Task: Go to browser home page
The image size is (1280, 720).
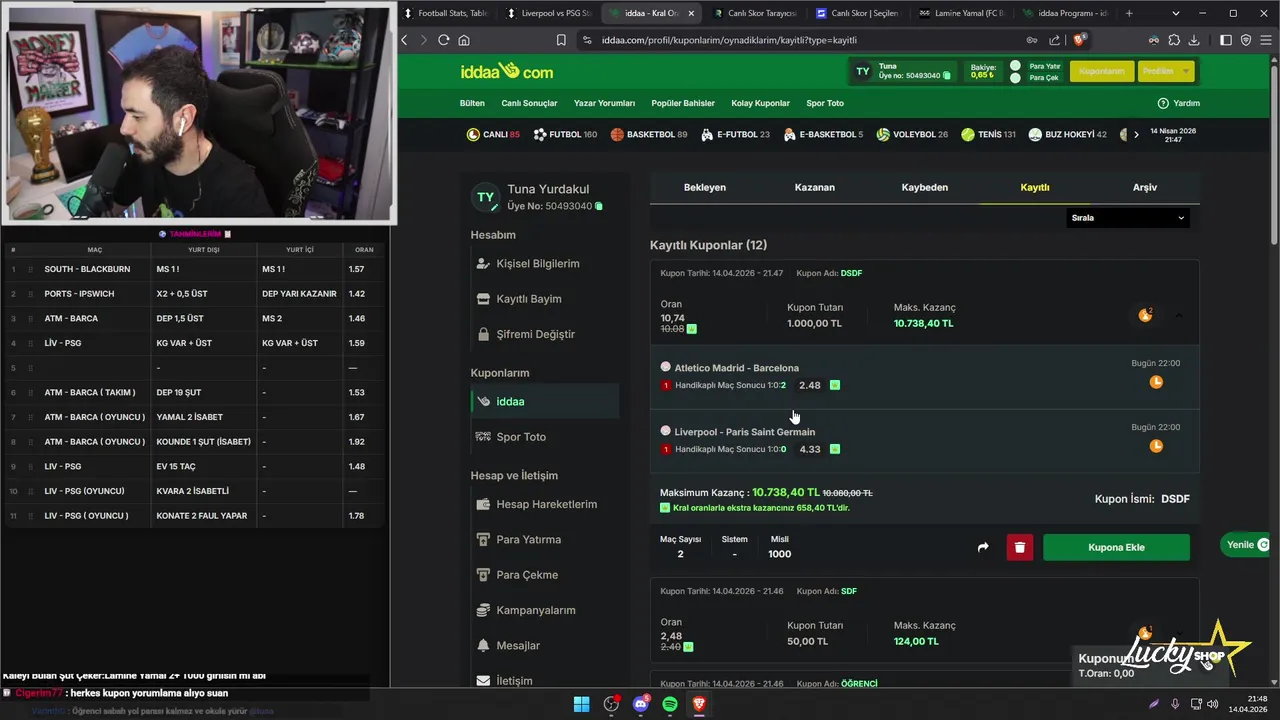Action: (x=464, y=40)
